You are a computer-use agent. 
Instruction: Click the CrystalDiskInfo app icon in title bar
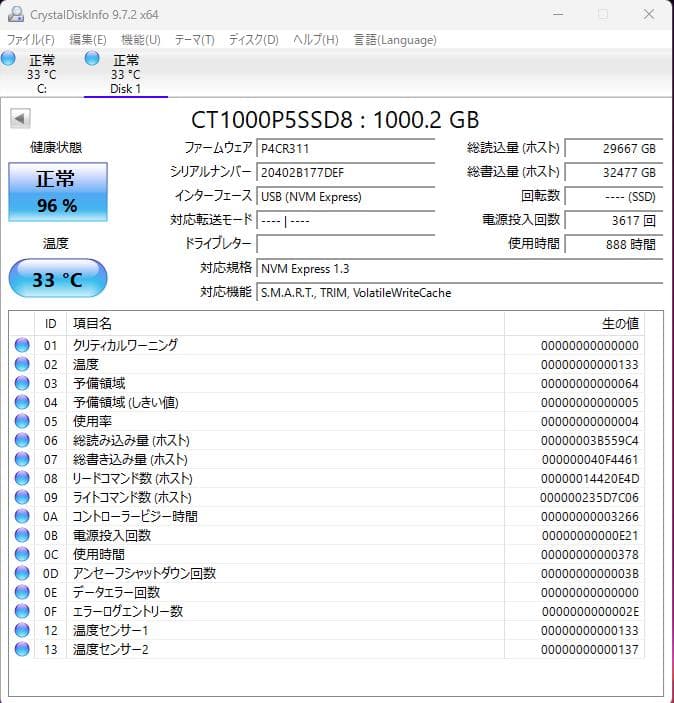tap(16, 14)
